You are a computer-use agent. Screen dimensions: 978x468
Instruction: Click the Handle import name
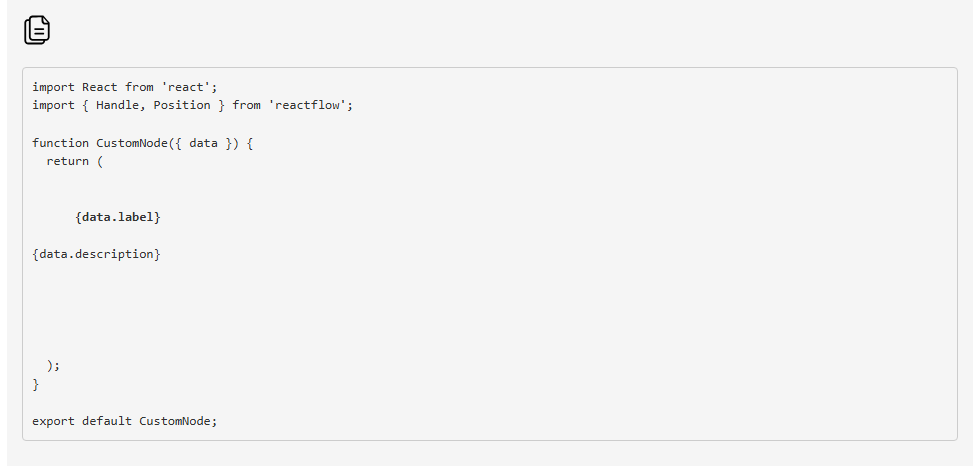117,105
